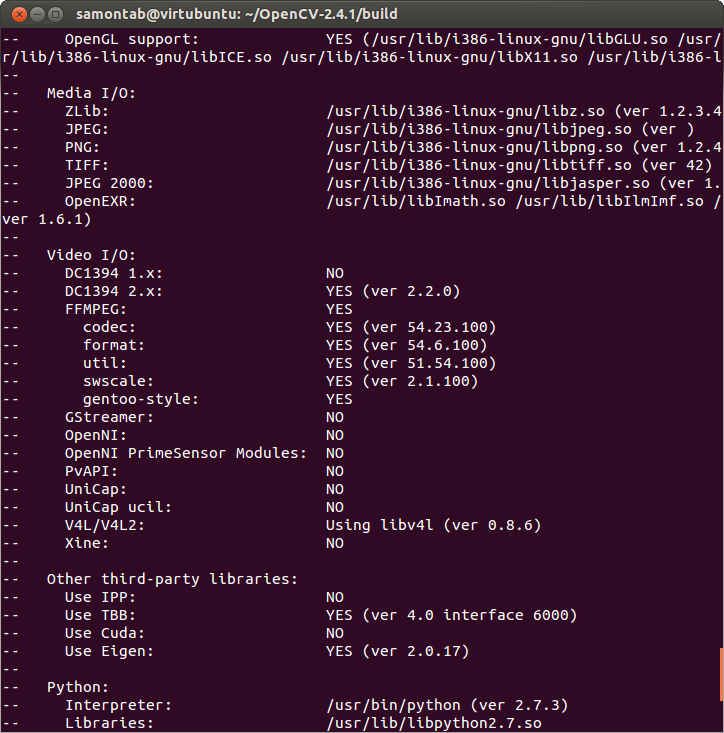Click the 'Interpreter:' label

click(118, 705)
